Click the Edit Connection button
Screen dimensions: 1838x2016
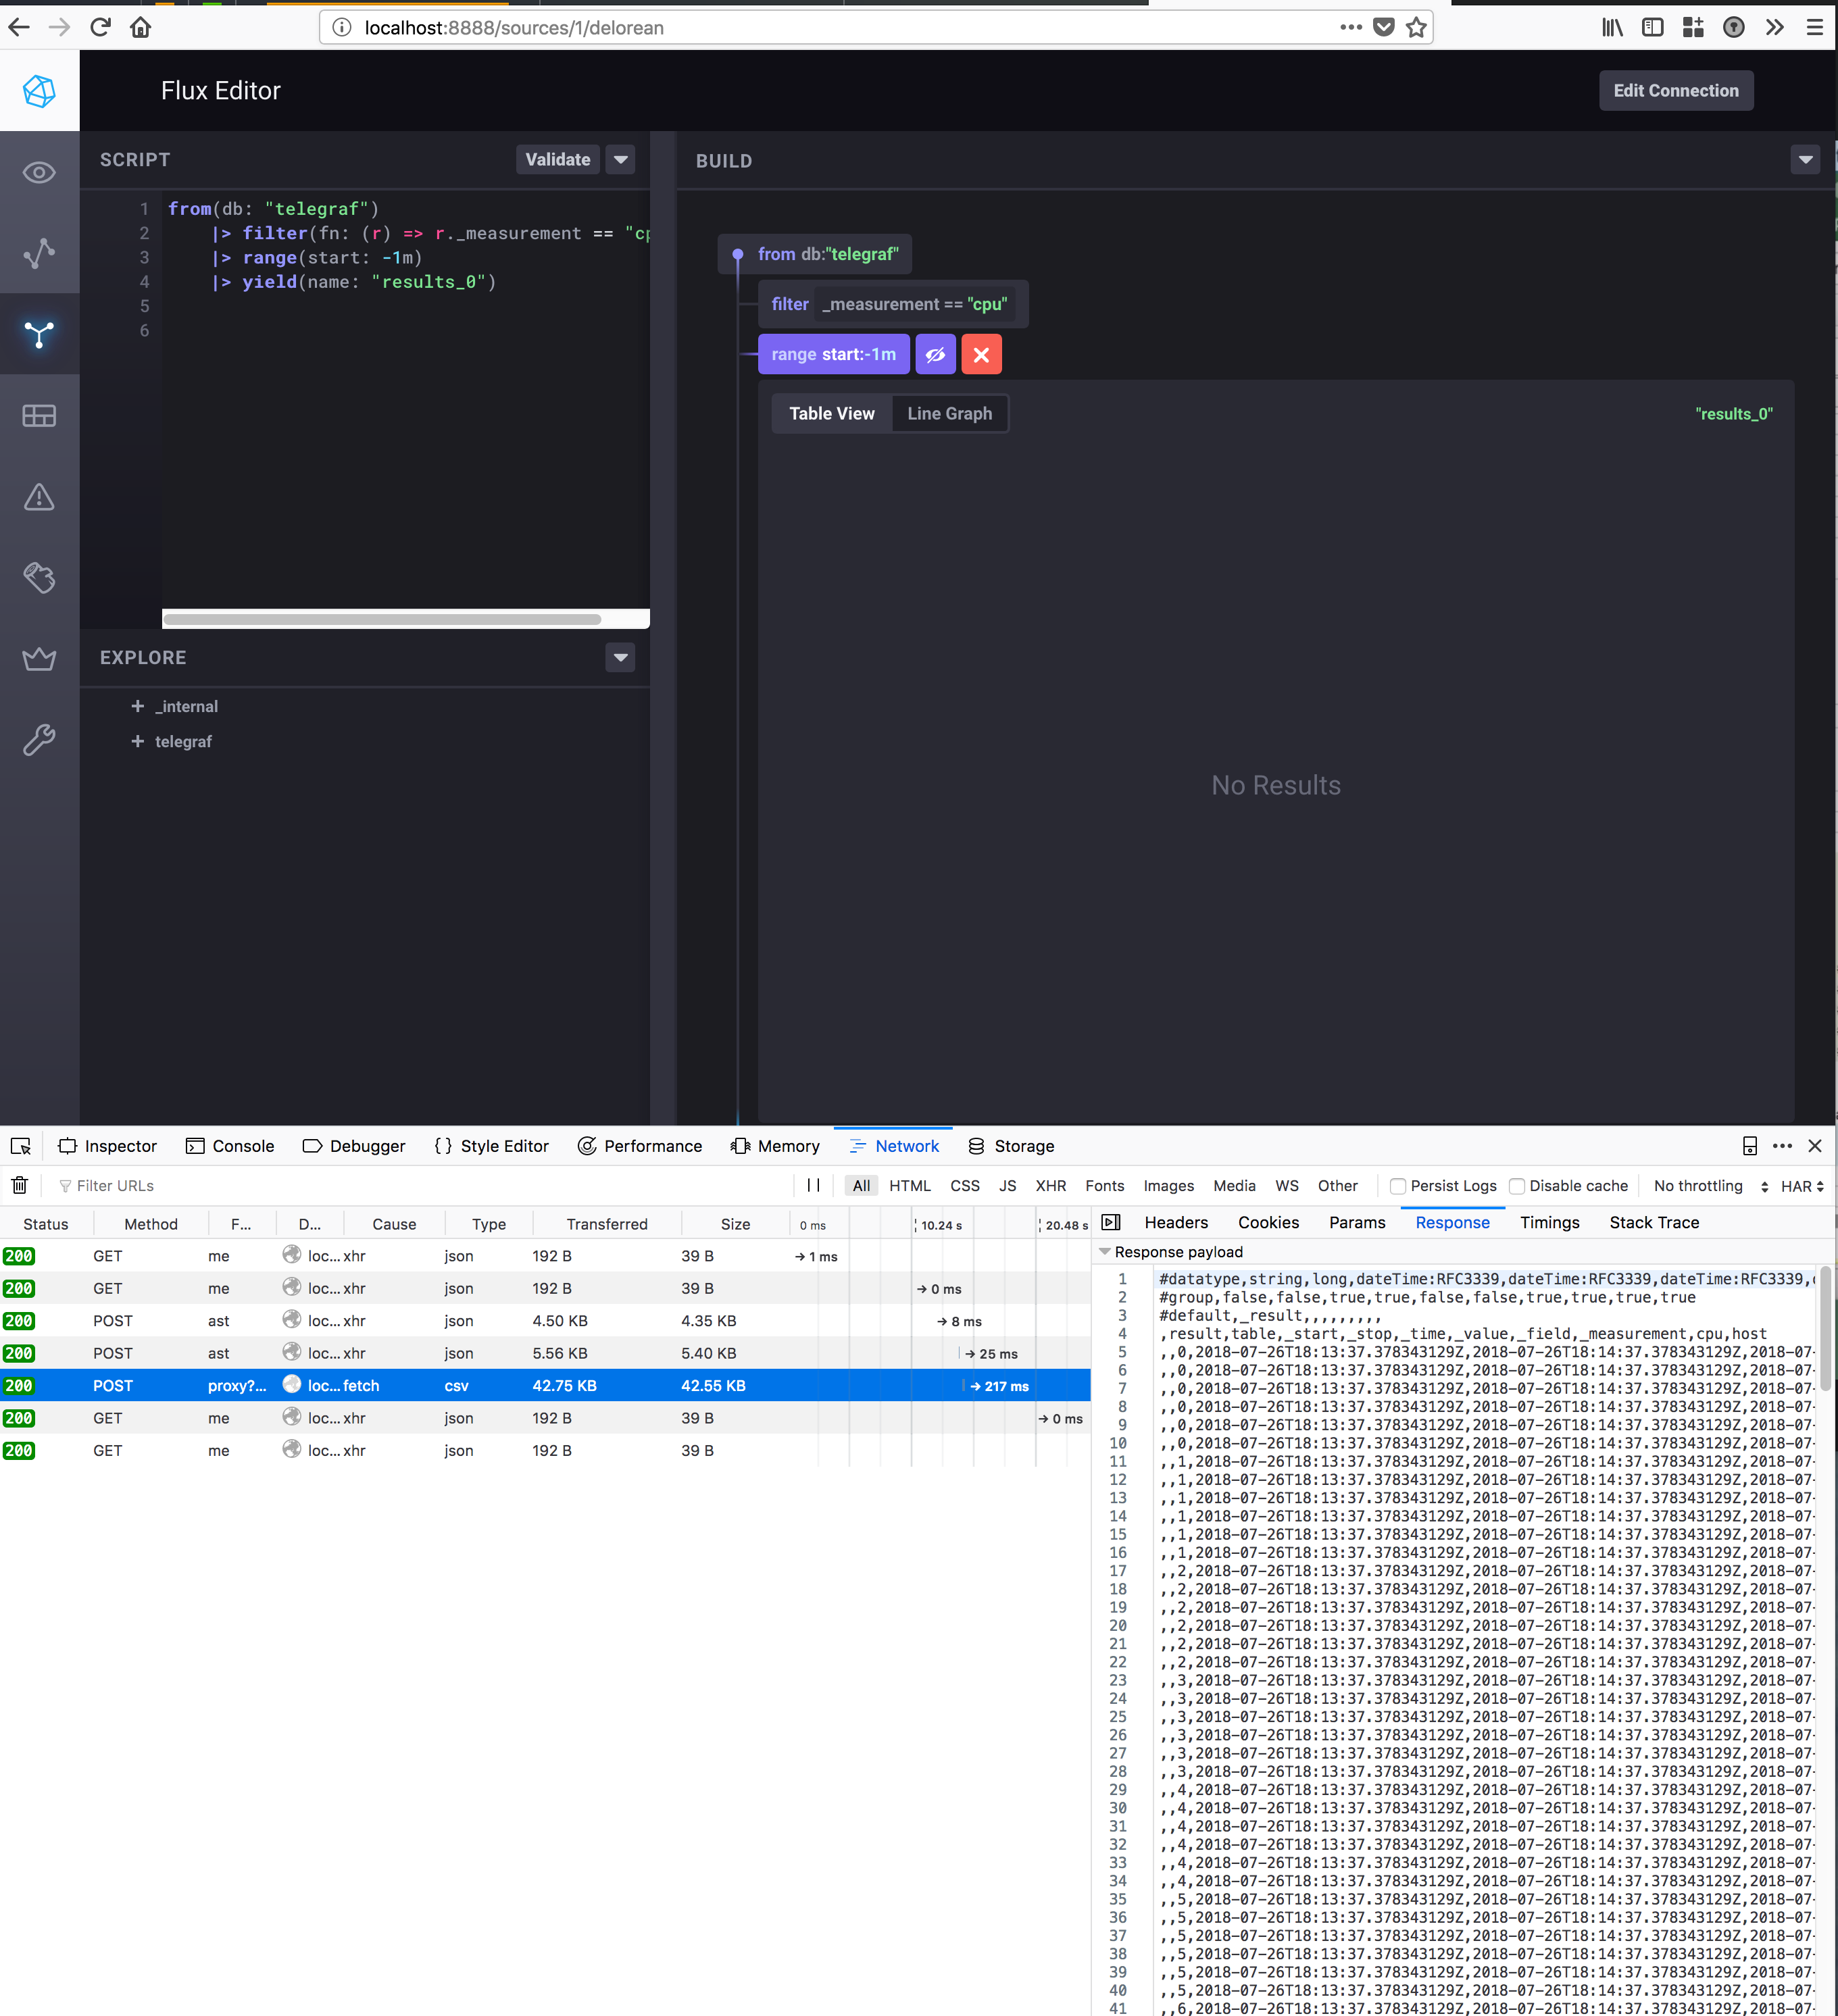(1676, 90)
